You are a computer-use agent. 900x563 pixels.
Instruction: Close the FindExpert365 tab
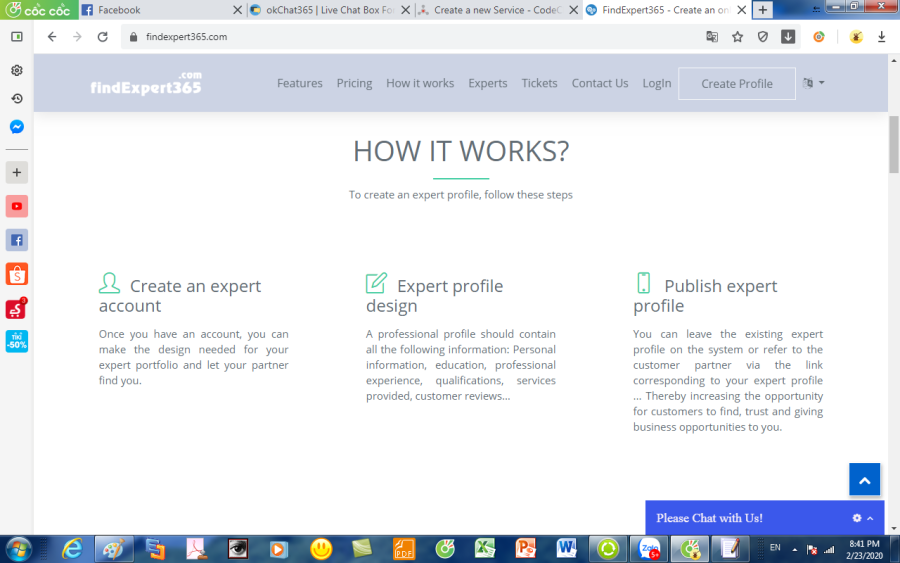[x=742, y=10]
